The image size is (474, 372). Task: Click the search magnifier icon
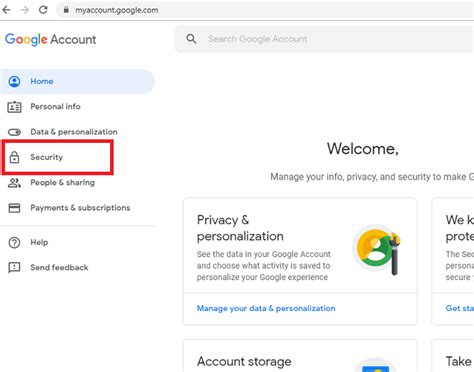pyautogui.click(x=191, y=39)
